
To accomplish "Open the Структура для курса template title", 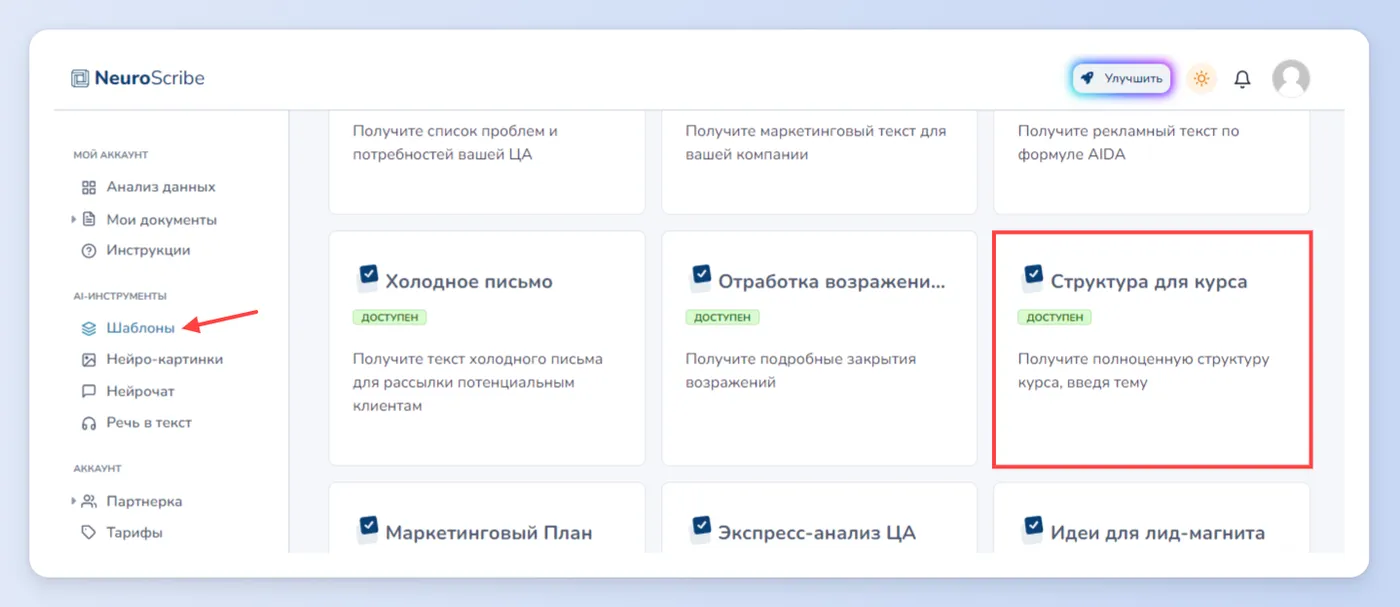I will point(1149,282).
